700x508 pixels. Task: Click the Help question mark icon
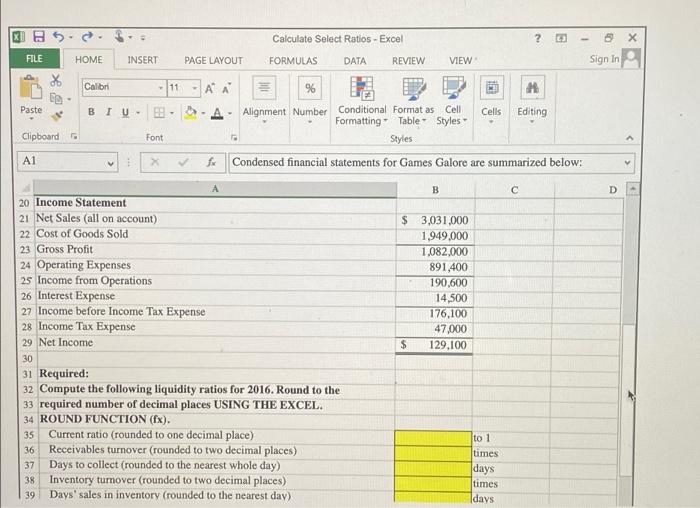point(538,38)
